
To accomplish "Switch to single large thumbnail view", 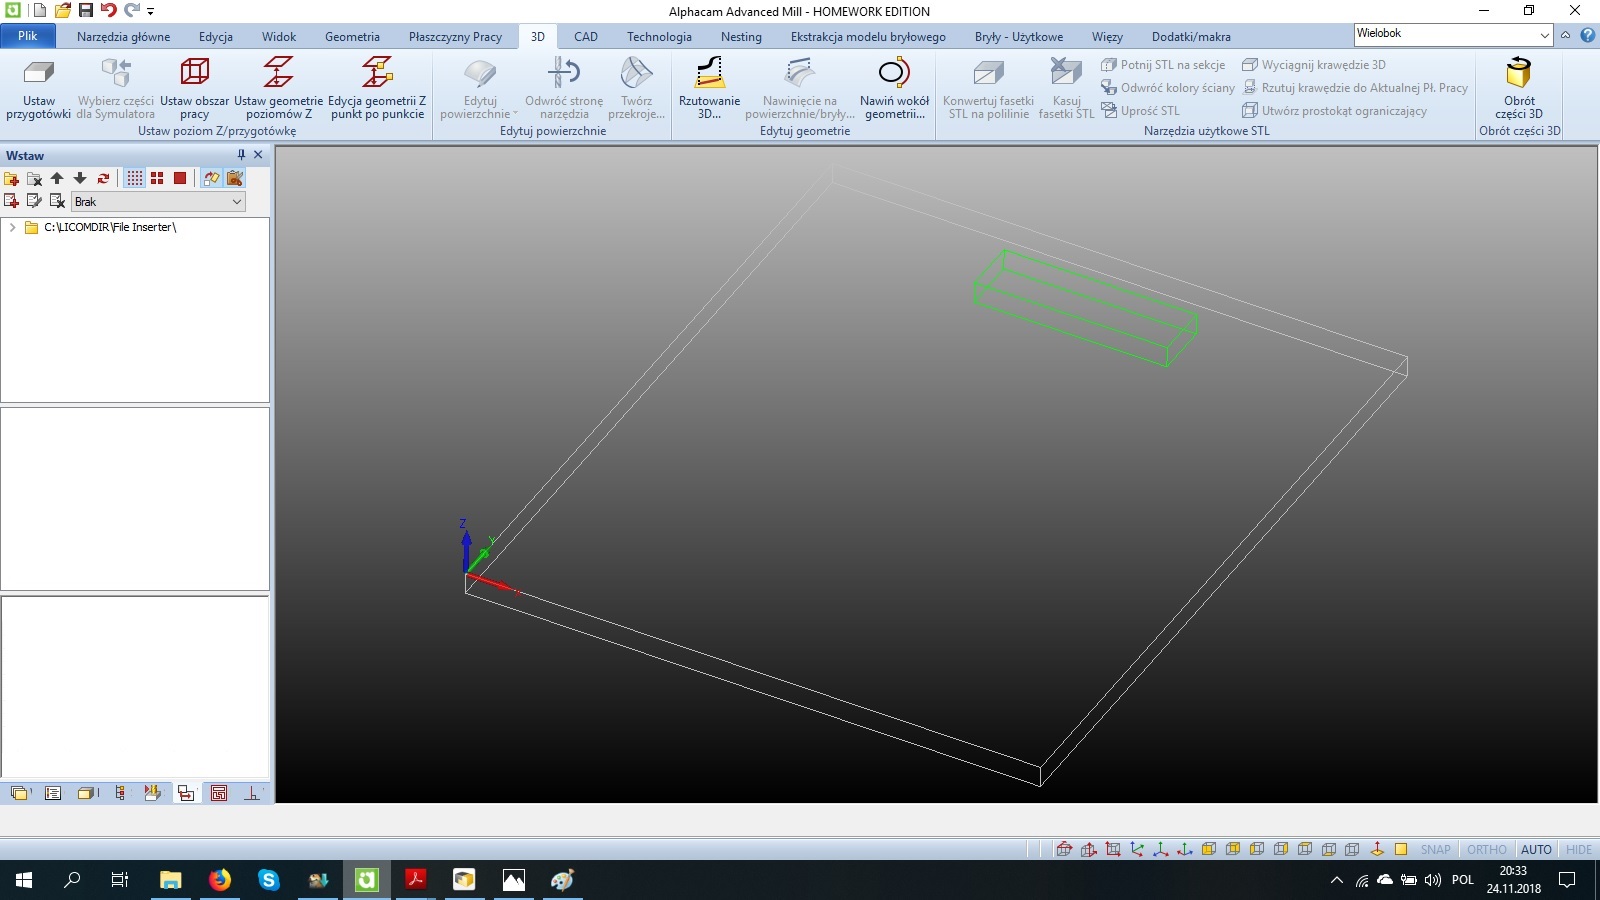I will coord(180,178).
